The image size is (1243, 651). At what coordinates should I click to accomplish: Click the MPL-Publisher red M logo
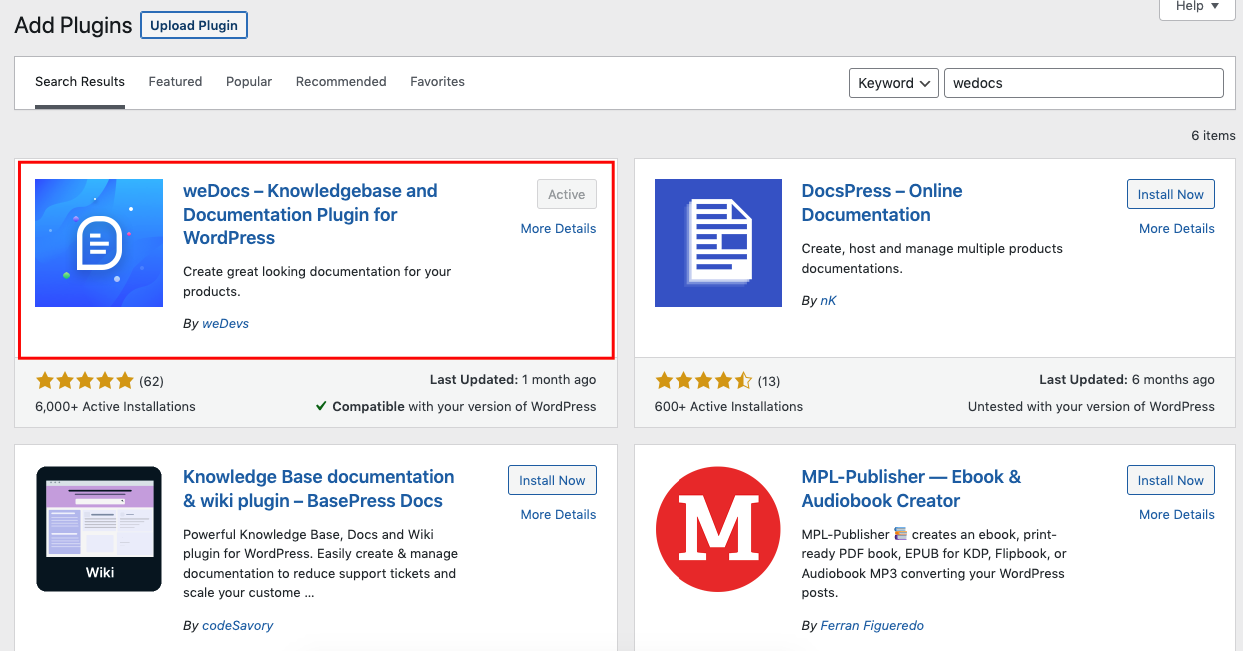click(718, 529)
